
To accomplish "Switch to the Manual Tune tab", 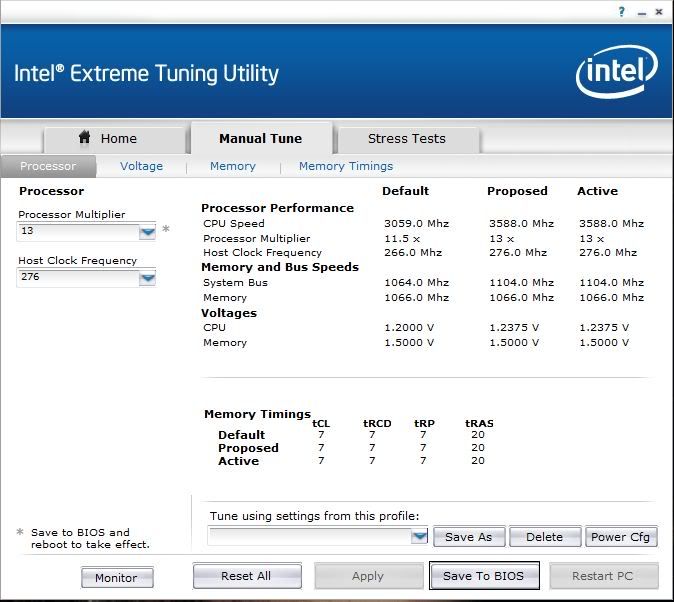I will click(x=261, y=138).
